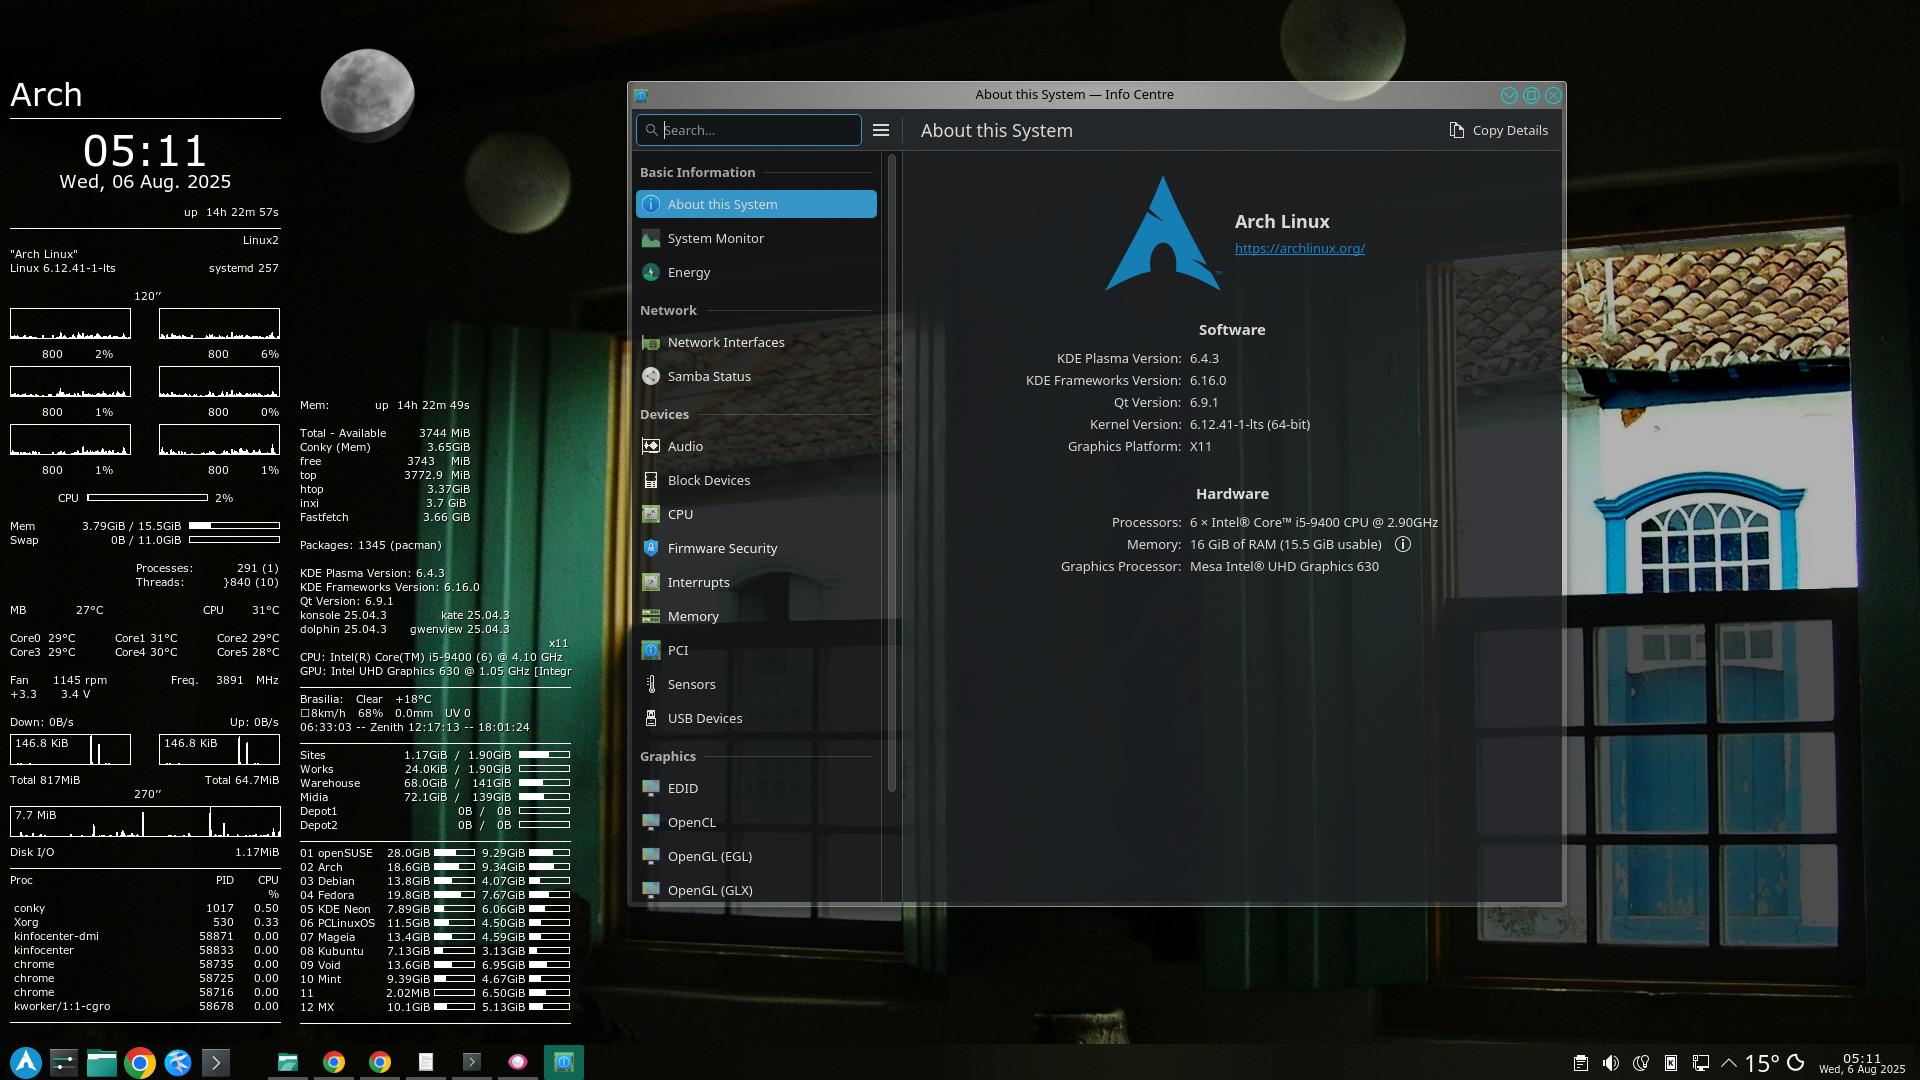Open OpenGL (GLX) page
The image size is (1920, 1080).
pos(756,889)
